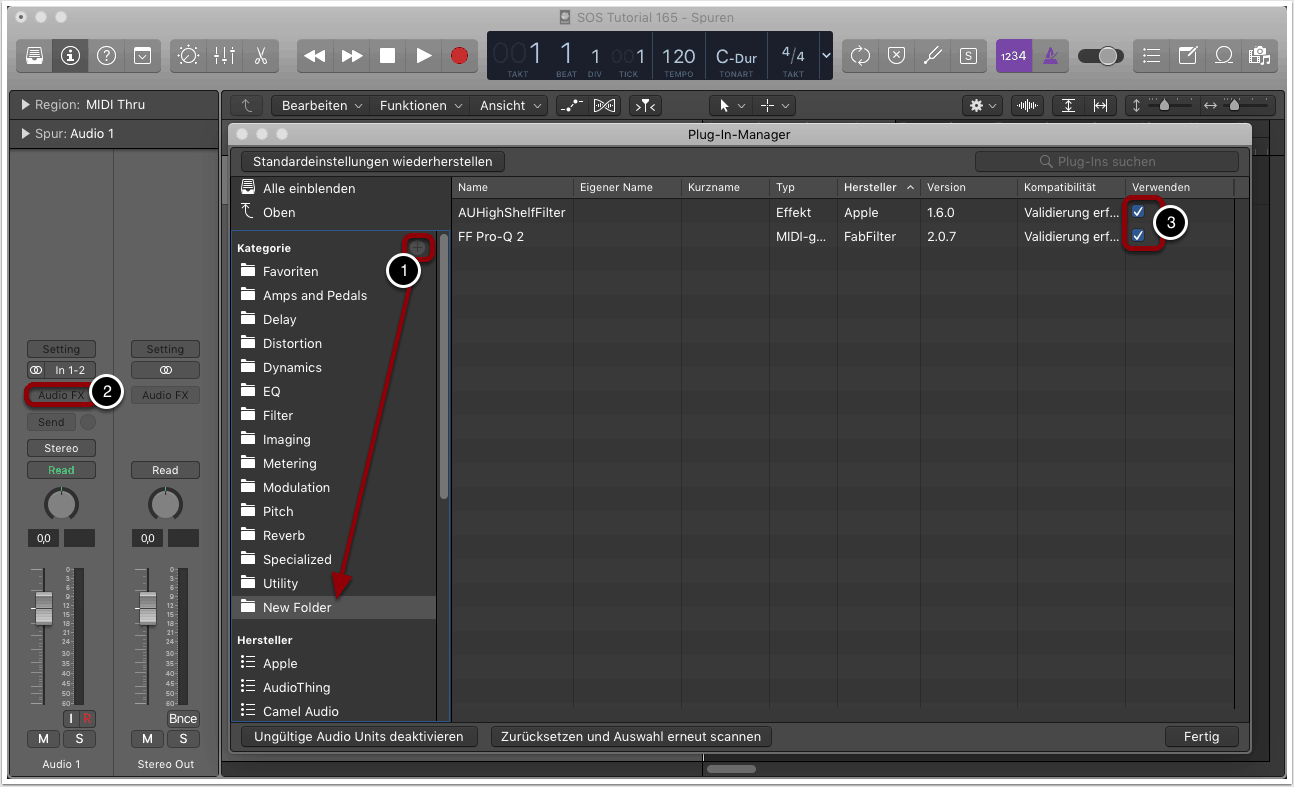Screen dimensions: 1294x787
Task: Enable Cycle mode icon
Action: point(860,56)
